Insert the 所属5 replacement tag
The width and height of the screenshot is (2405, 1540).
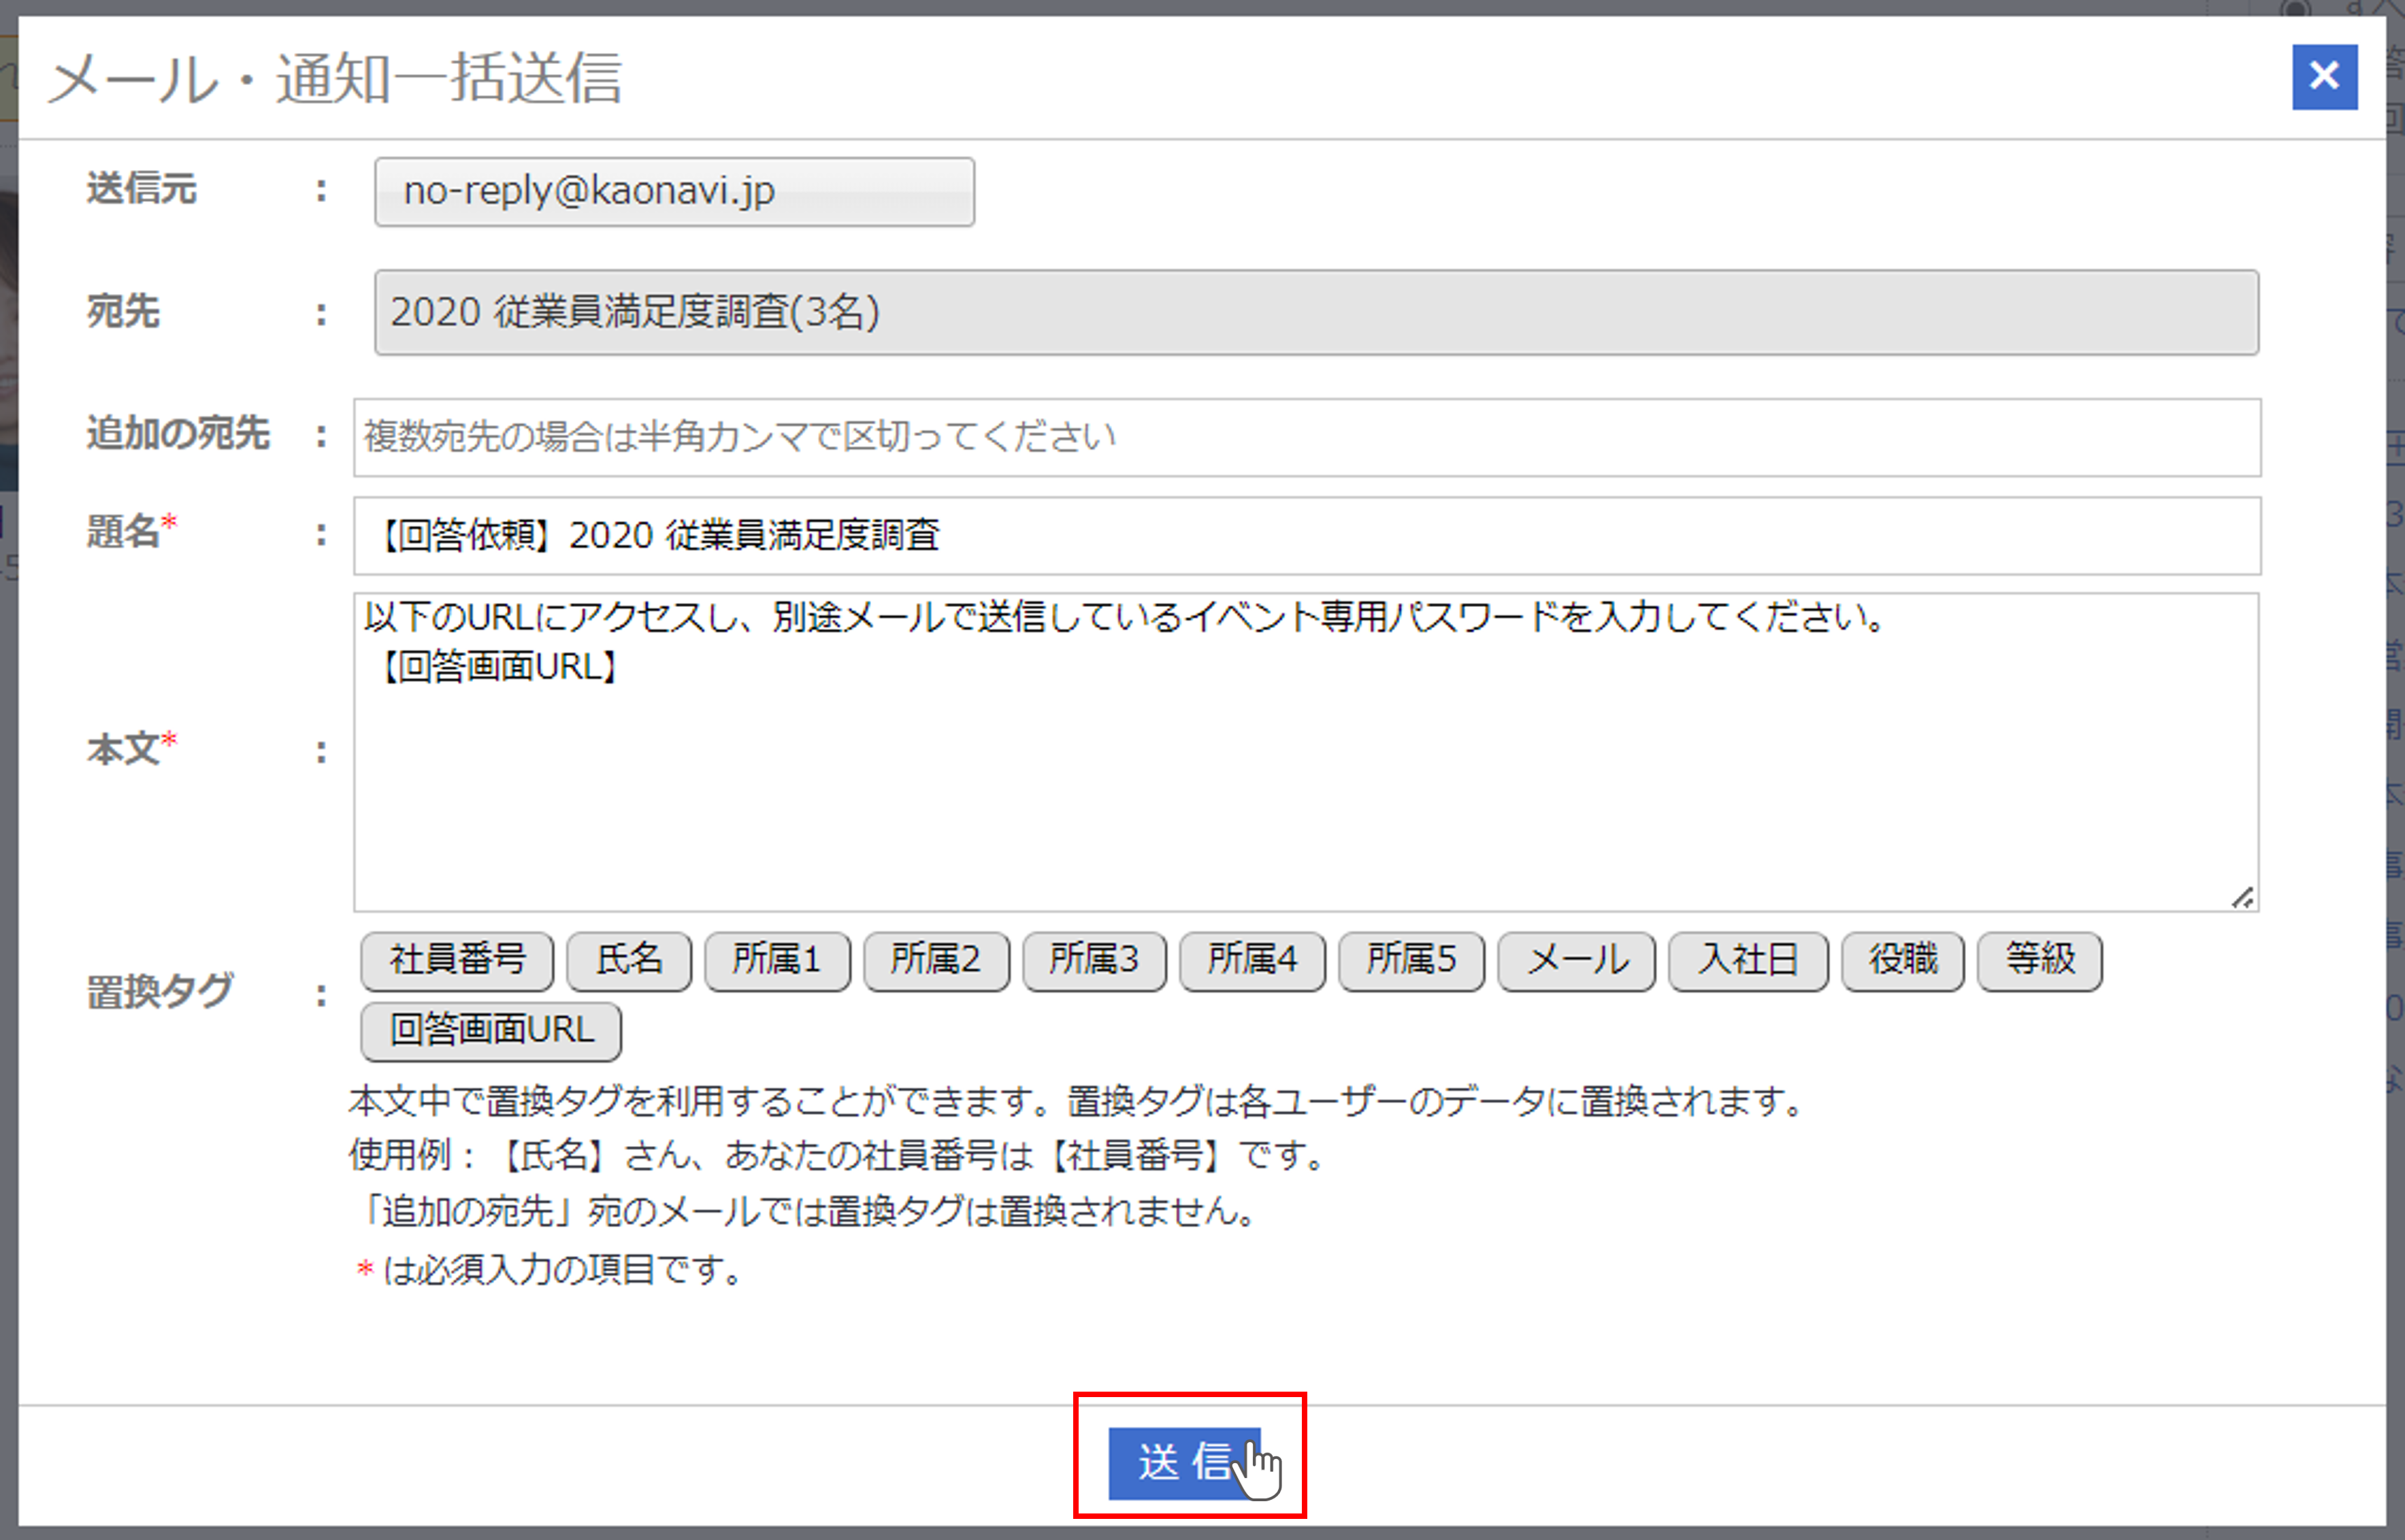click(1411, 960)
